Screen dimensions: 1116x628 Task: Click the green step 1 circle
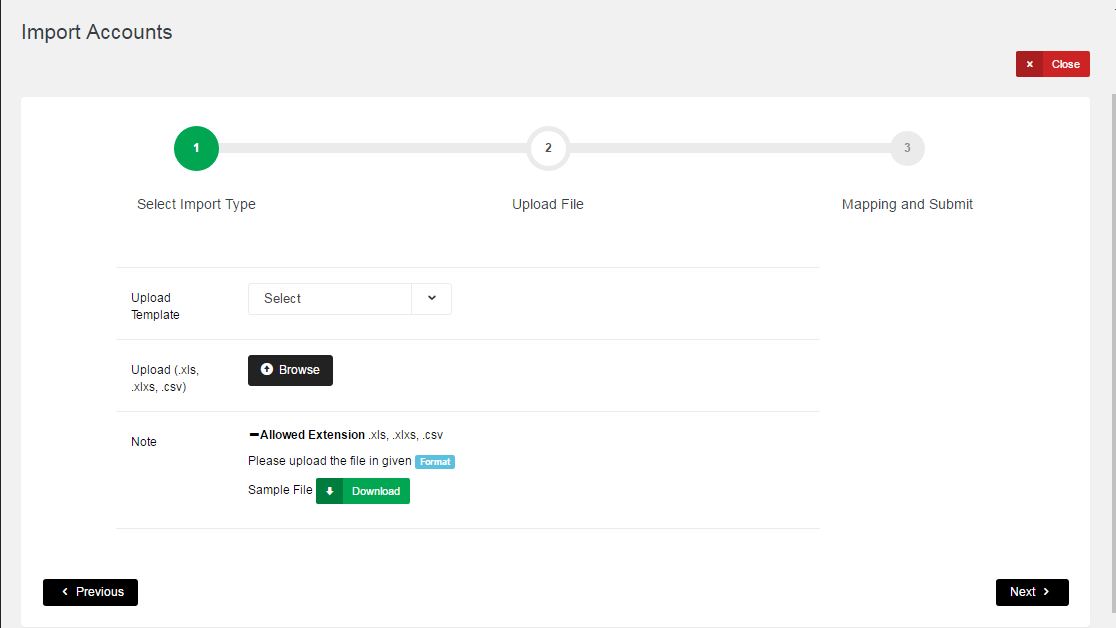coord(196,148)
